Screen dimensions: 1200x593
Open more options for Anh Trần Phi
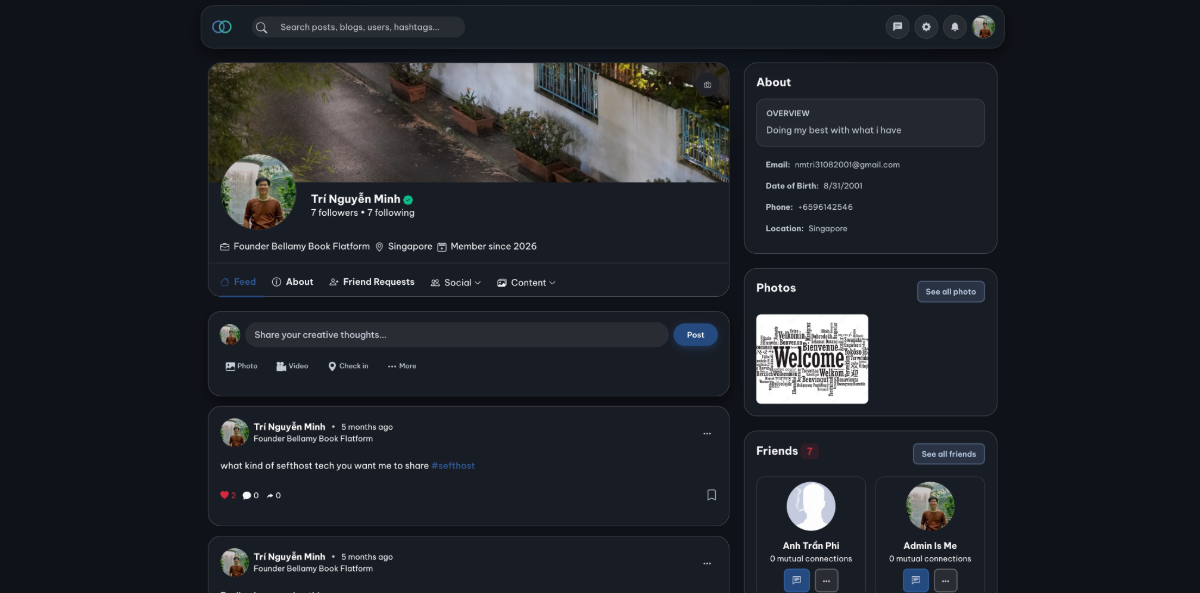826,580
